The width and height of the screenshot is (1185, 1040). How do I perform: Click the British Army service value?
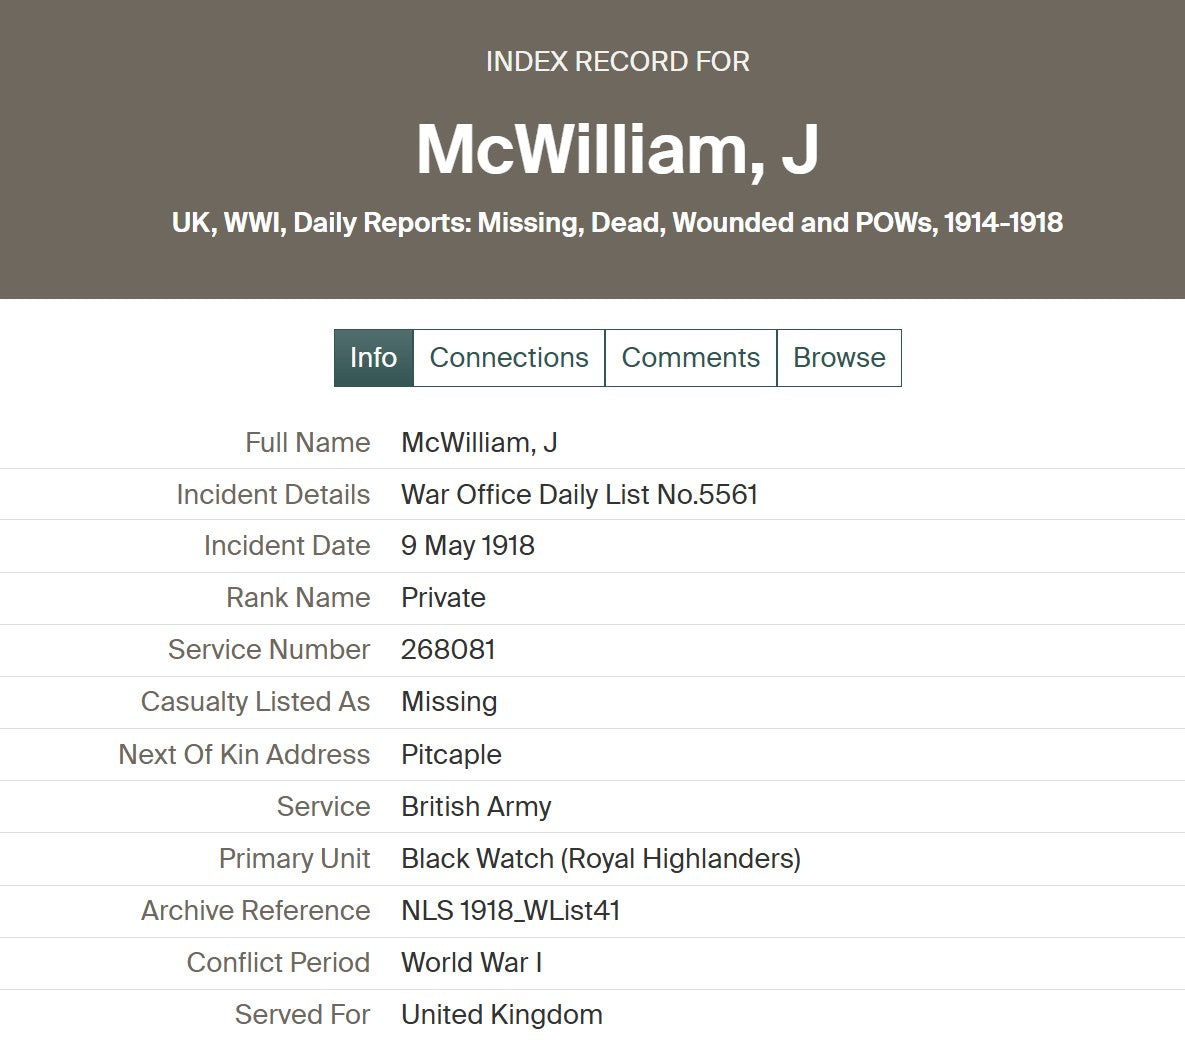point(476,807)
